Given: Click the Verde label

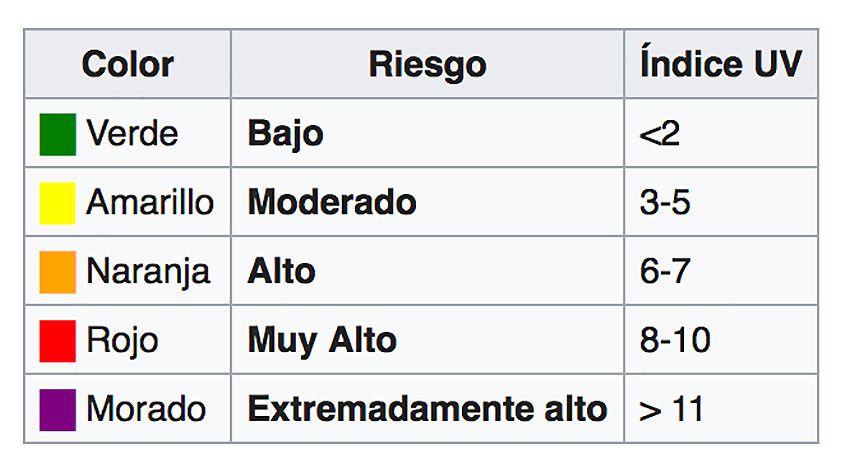Looking at the screenshot, I should [x=132, y=134].
